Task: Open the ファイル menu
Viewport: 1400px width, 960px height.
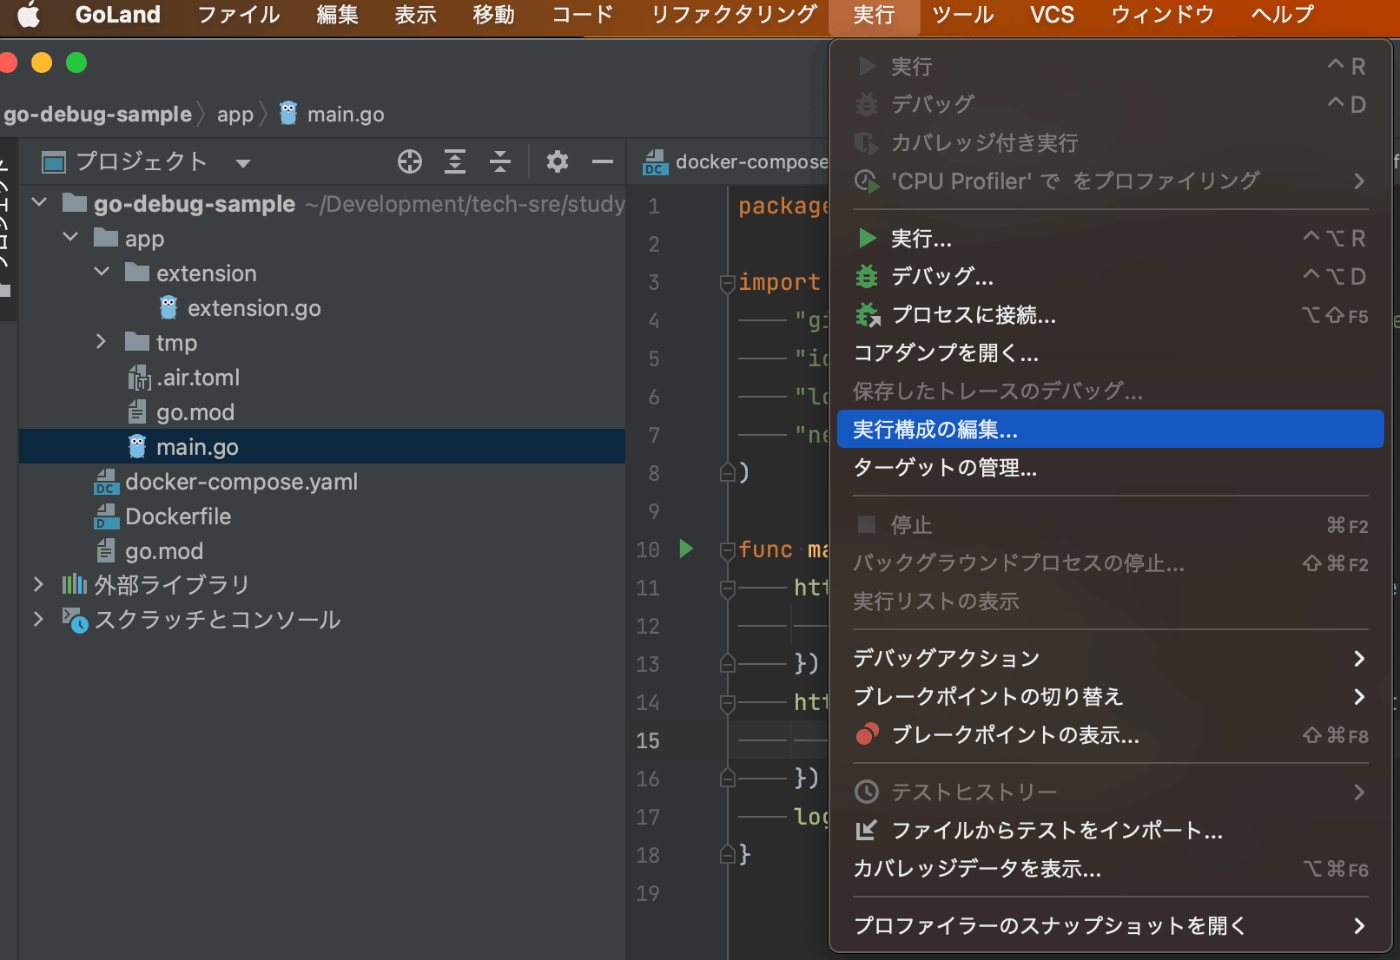Action: 238,14
